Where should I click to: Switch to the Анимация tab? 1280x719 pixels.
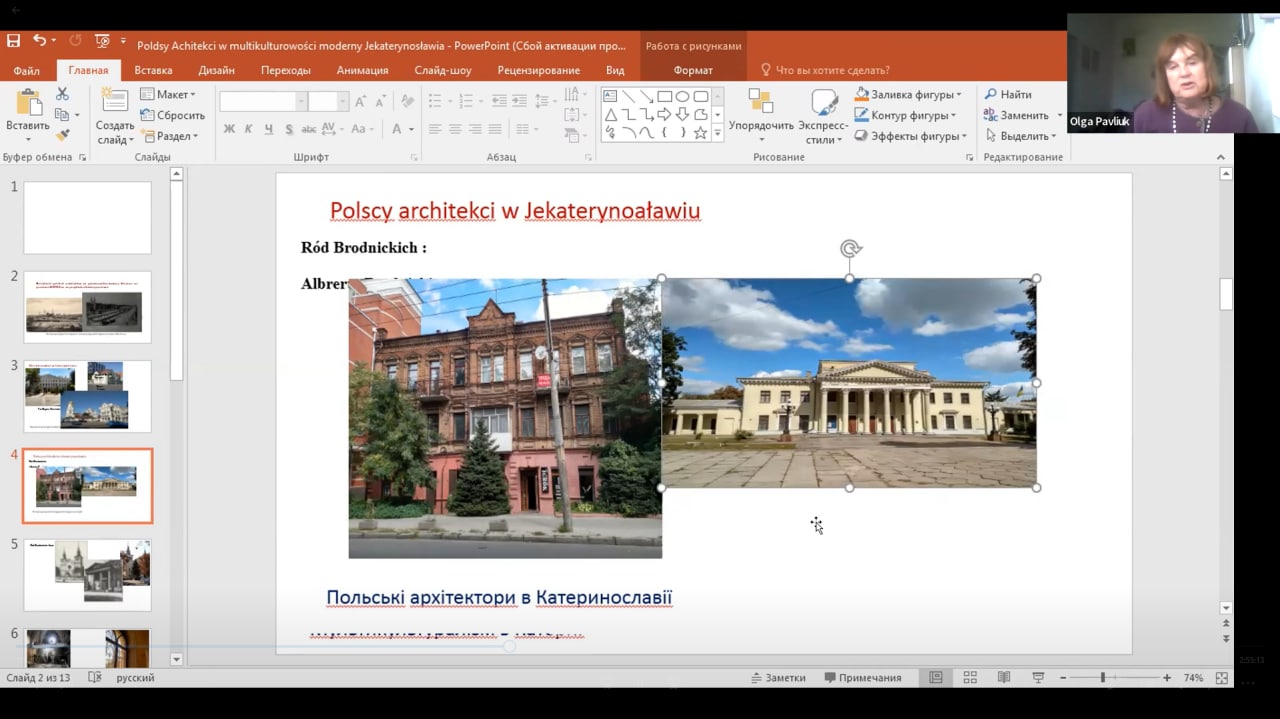pyautogui.click(x=362, y=70)
